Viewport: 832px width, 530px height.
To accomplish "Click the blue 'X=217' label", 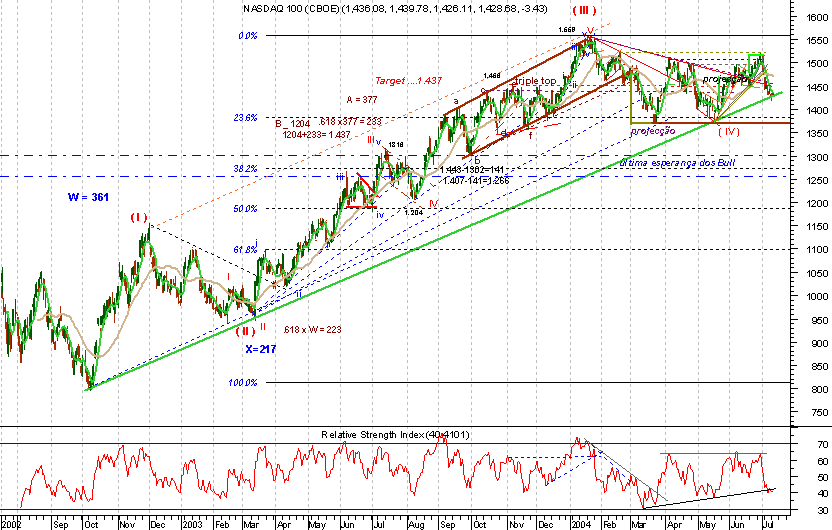I will 261,349.
